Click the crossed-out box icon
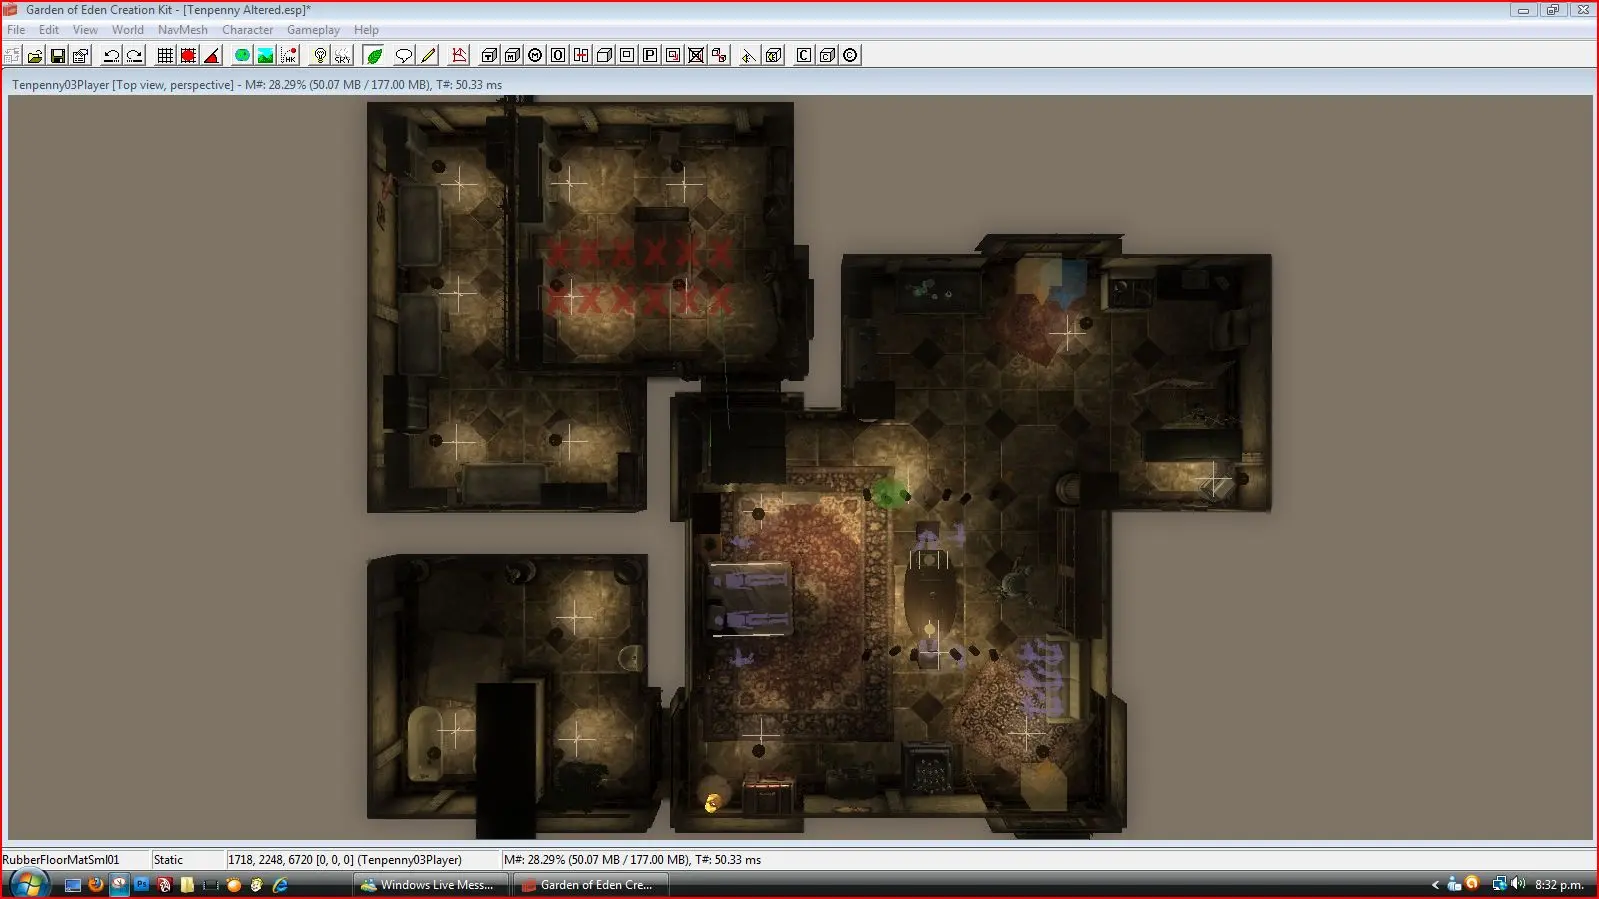Screen dimensions: 1599x899 pyautogui.click(x=696, y=56)
